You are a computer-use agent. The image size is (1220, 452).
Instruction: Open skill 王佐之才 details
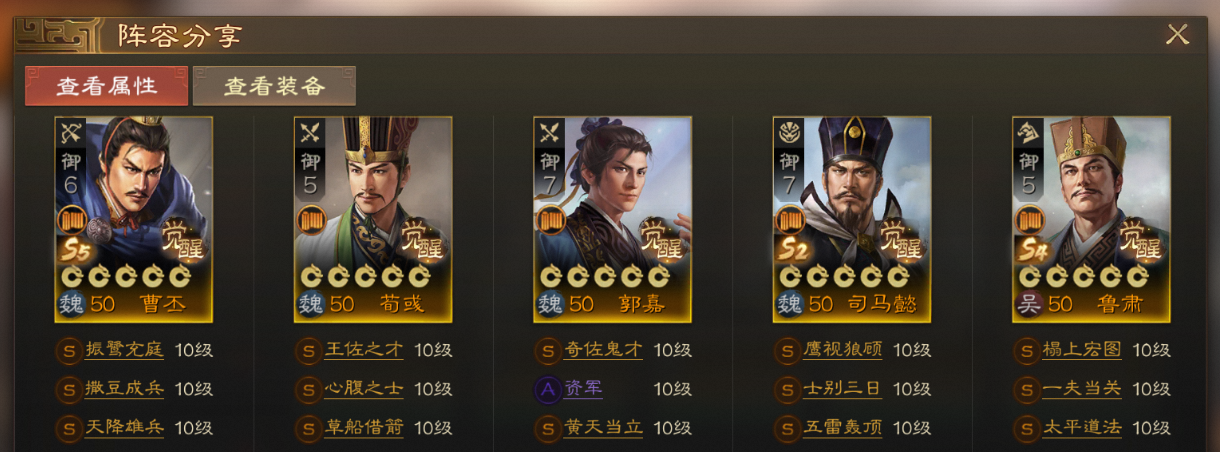click(365, 351)
